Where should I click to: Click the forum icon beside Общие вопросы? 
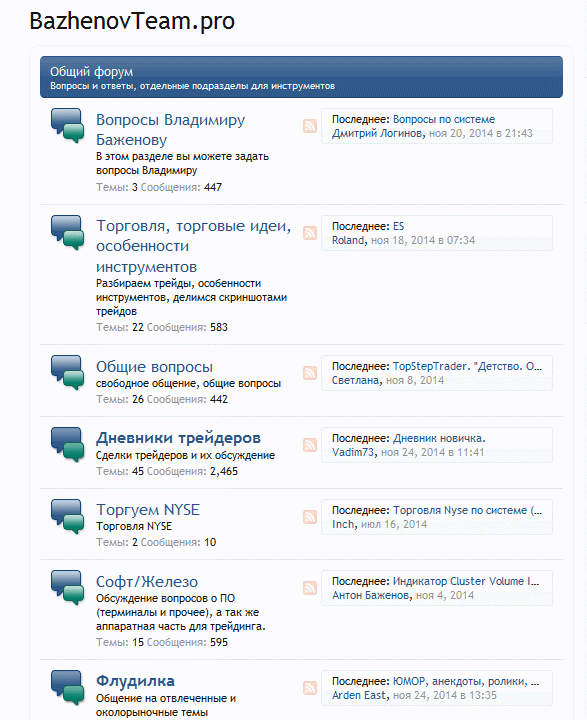tap(68, 372)
